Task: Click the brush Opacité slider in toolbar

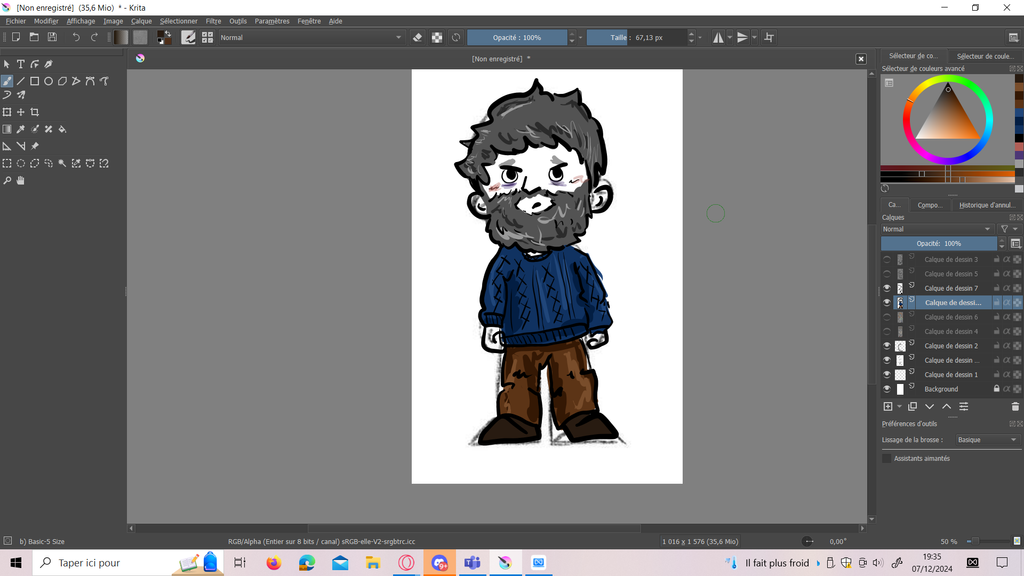Action: (516, 38)
